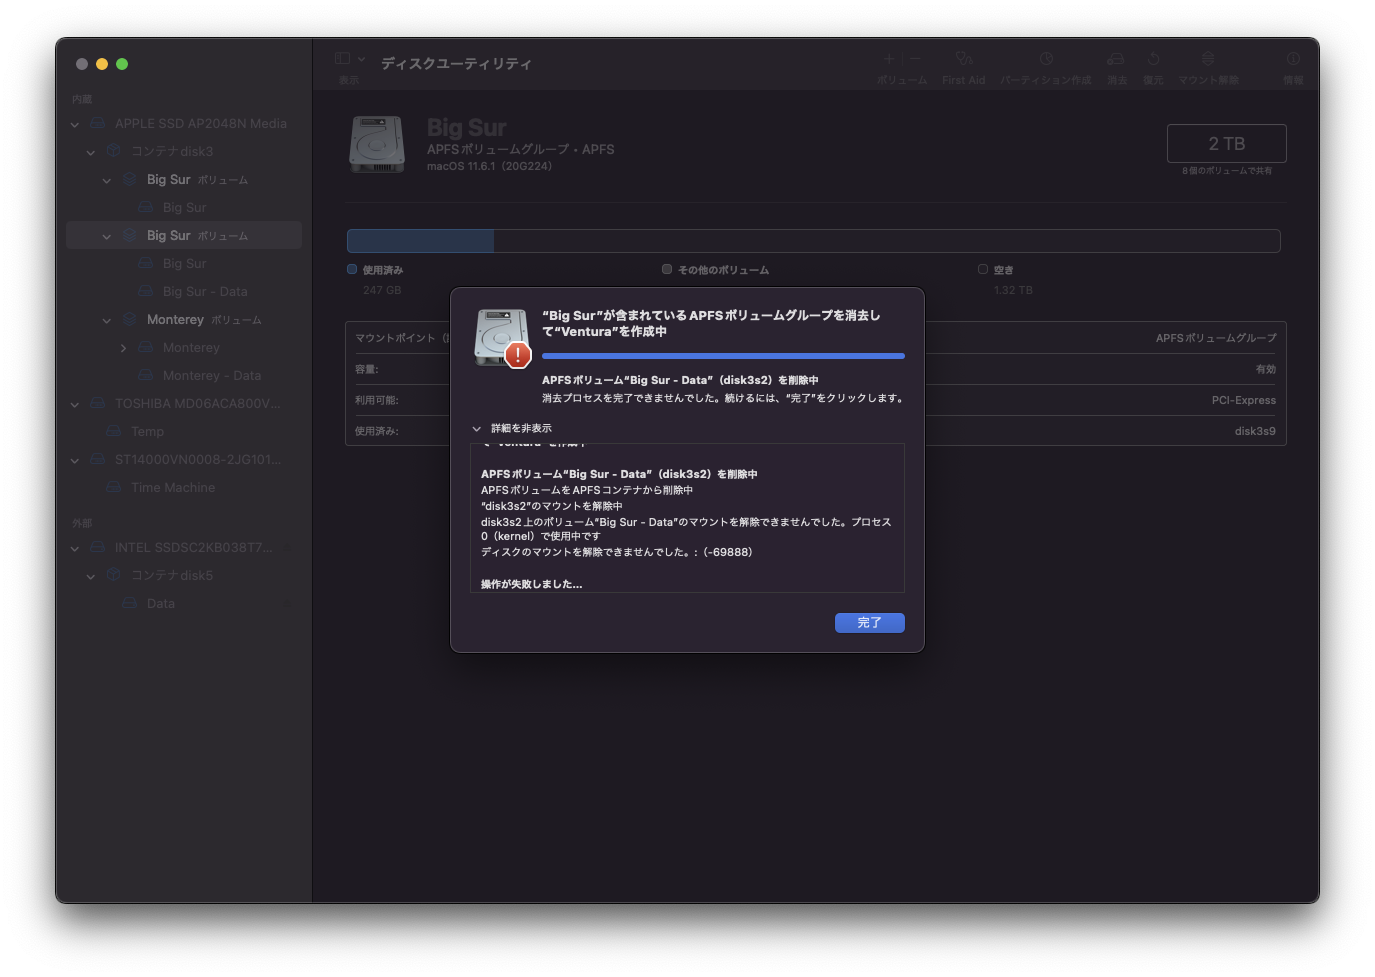Click the 操作が失敗しました… log line
1375x977 pixels.
click(x=531, y=584)
